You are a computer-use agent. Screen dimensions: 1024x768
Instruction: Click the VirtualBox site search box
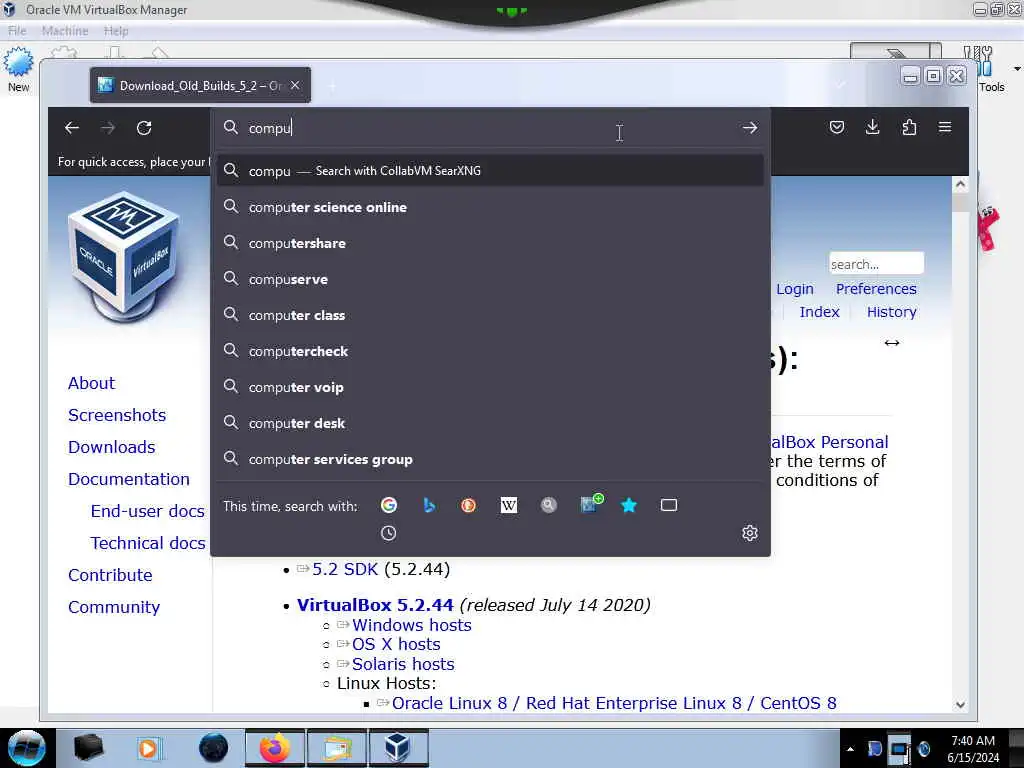[876, 264]
